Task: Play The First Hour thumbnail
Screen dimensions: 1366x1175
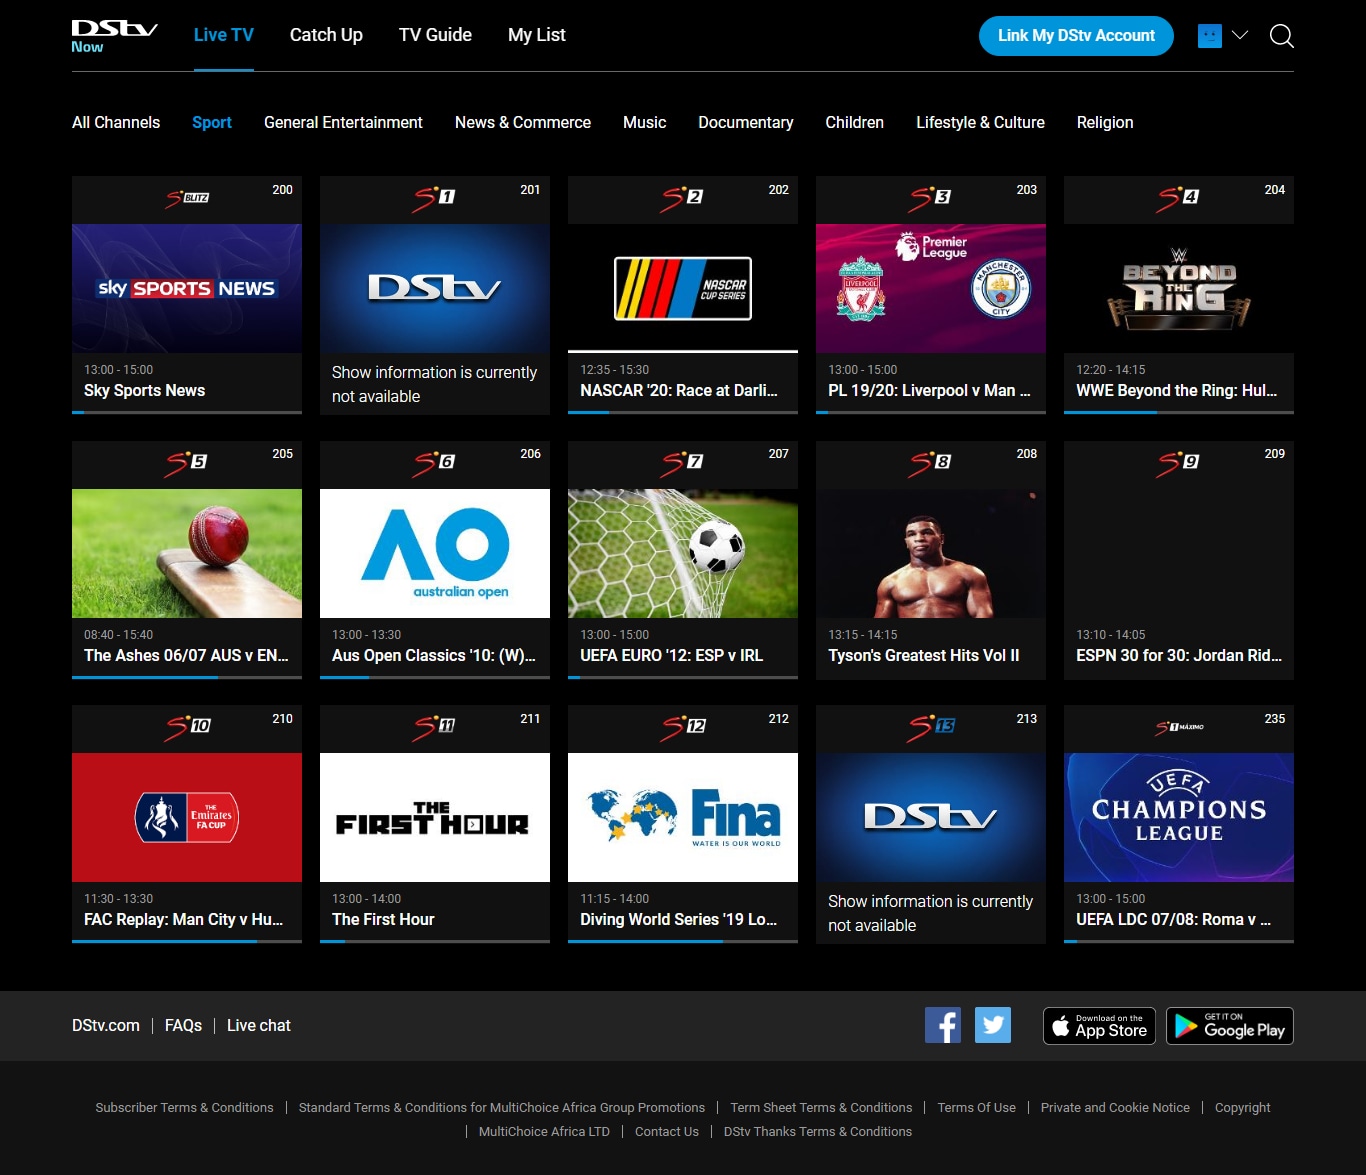Action: [435, 817]
